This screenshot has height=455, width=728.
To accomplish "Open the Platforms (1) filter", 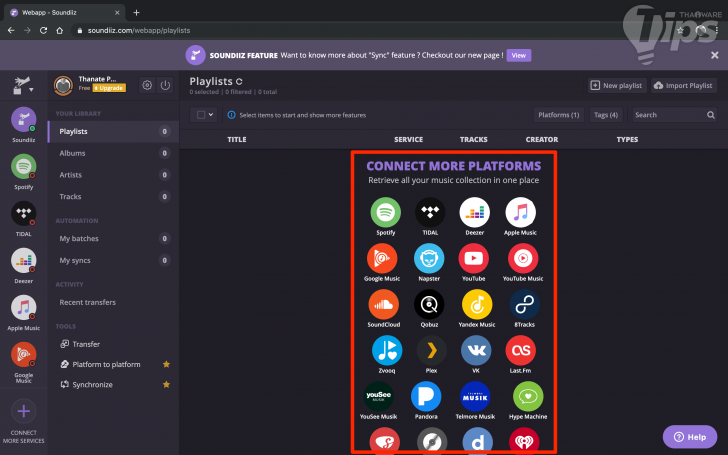I will coord(559,115).
